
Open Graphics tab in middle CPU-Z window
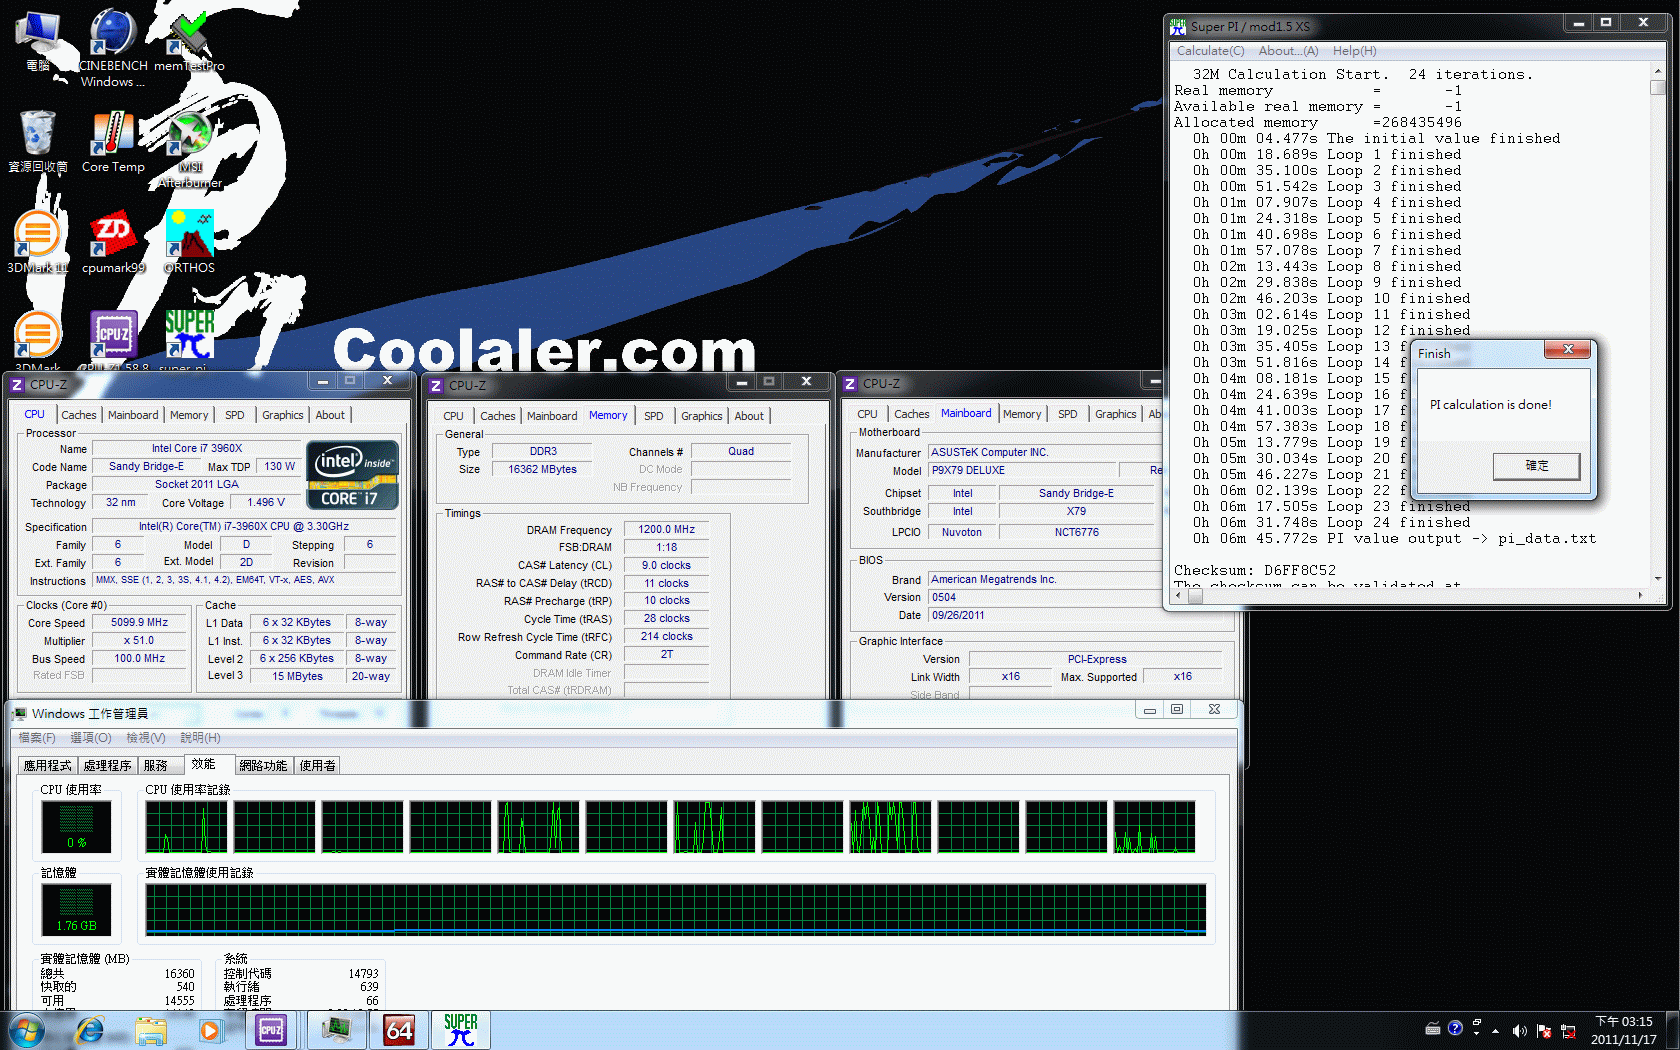[702, 416]
